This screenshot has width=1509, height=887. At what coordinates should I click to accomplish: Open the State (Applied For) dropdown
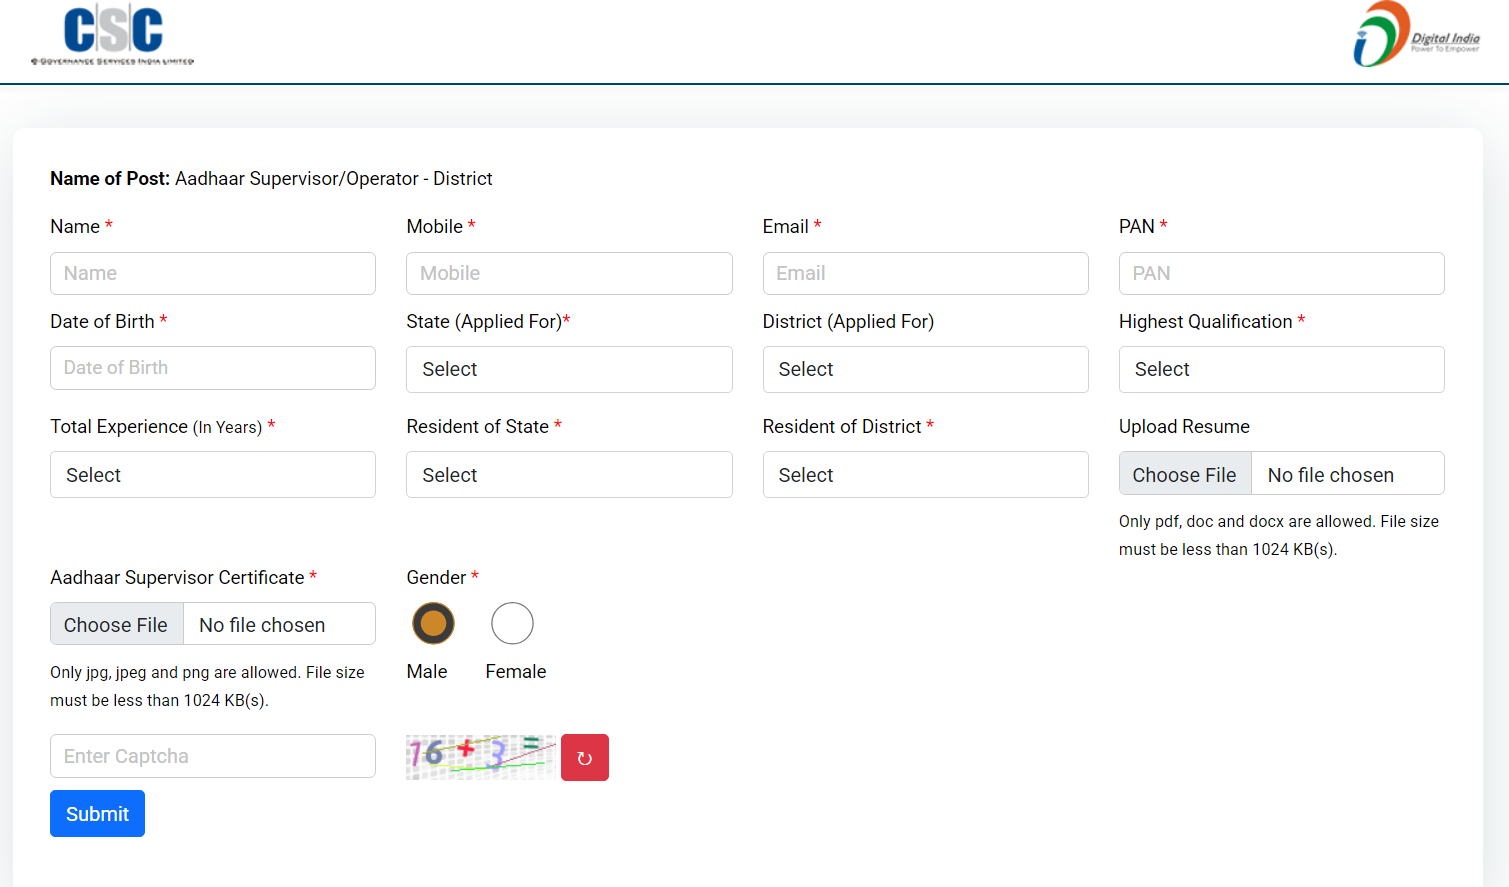point(569,370)
